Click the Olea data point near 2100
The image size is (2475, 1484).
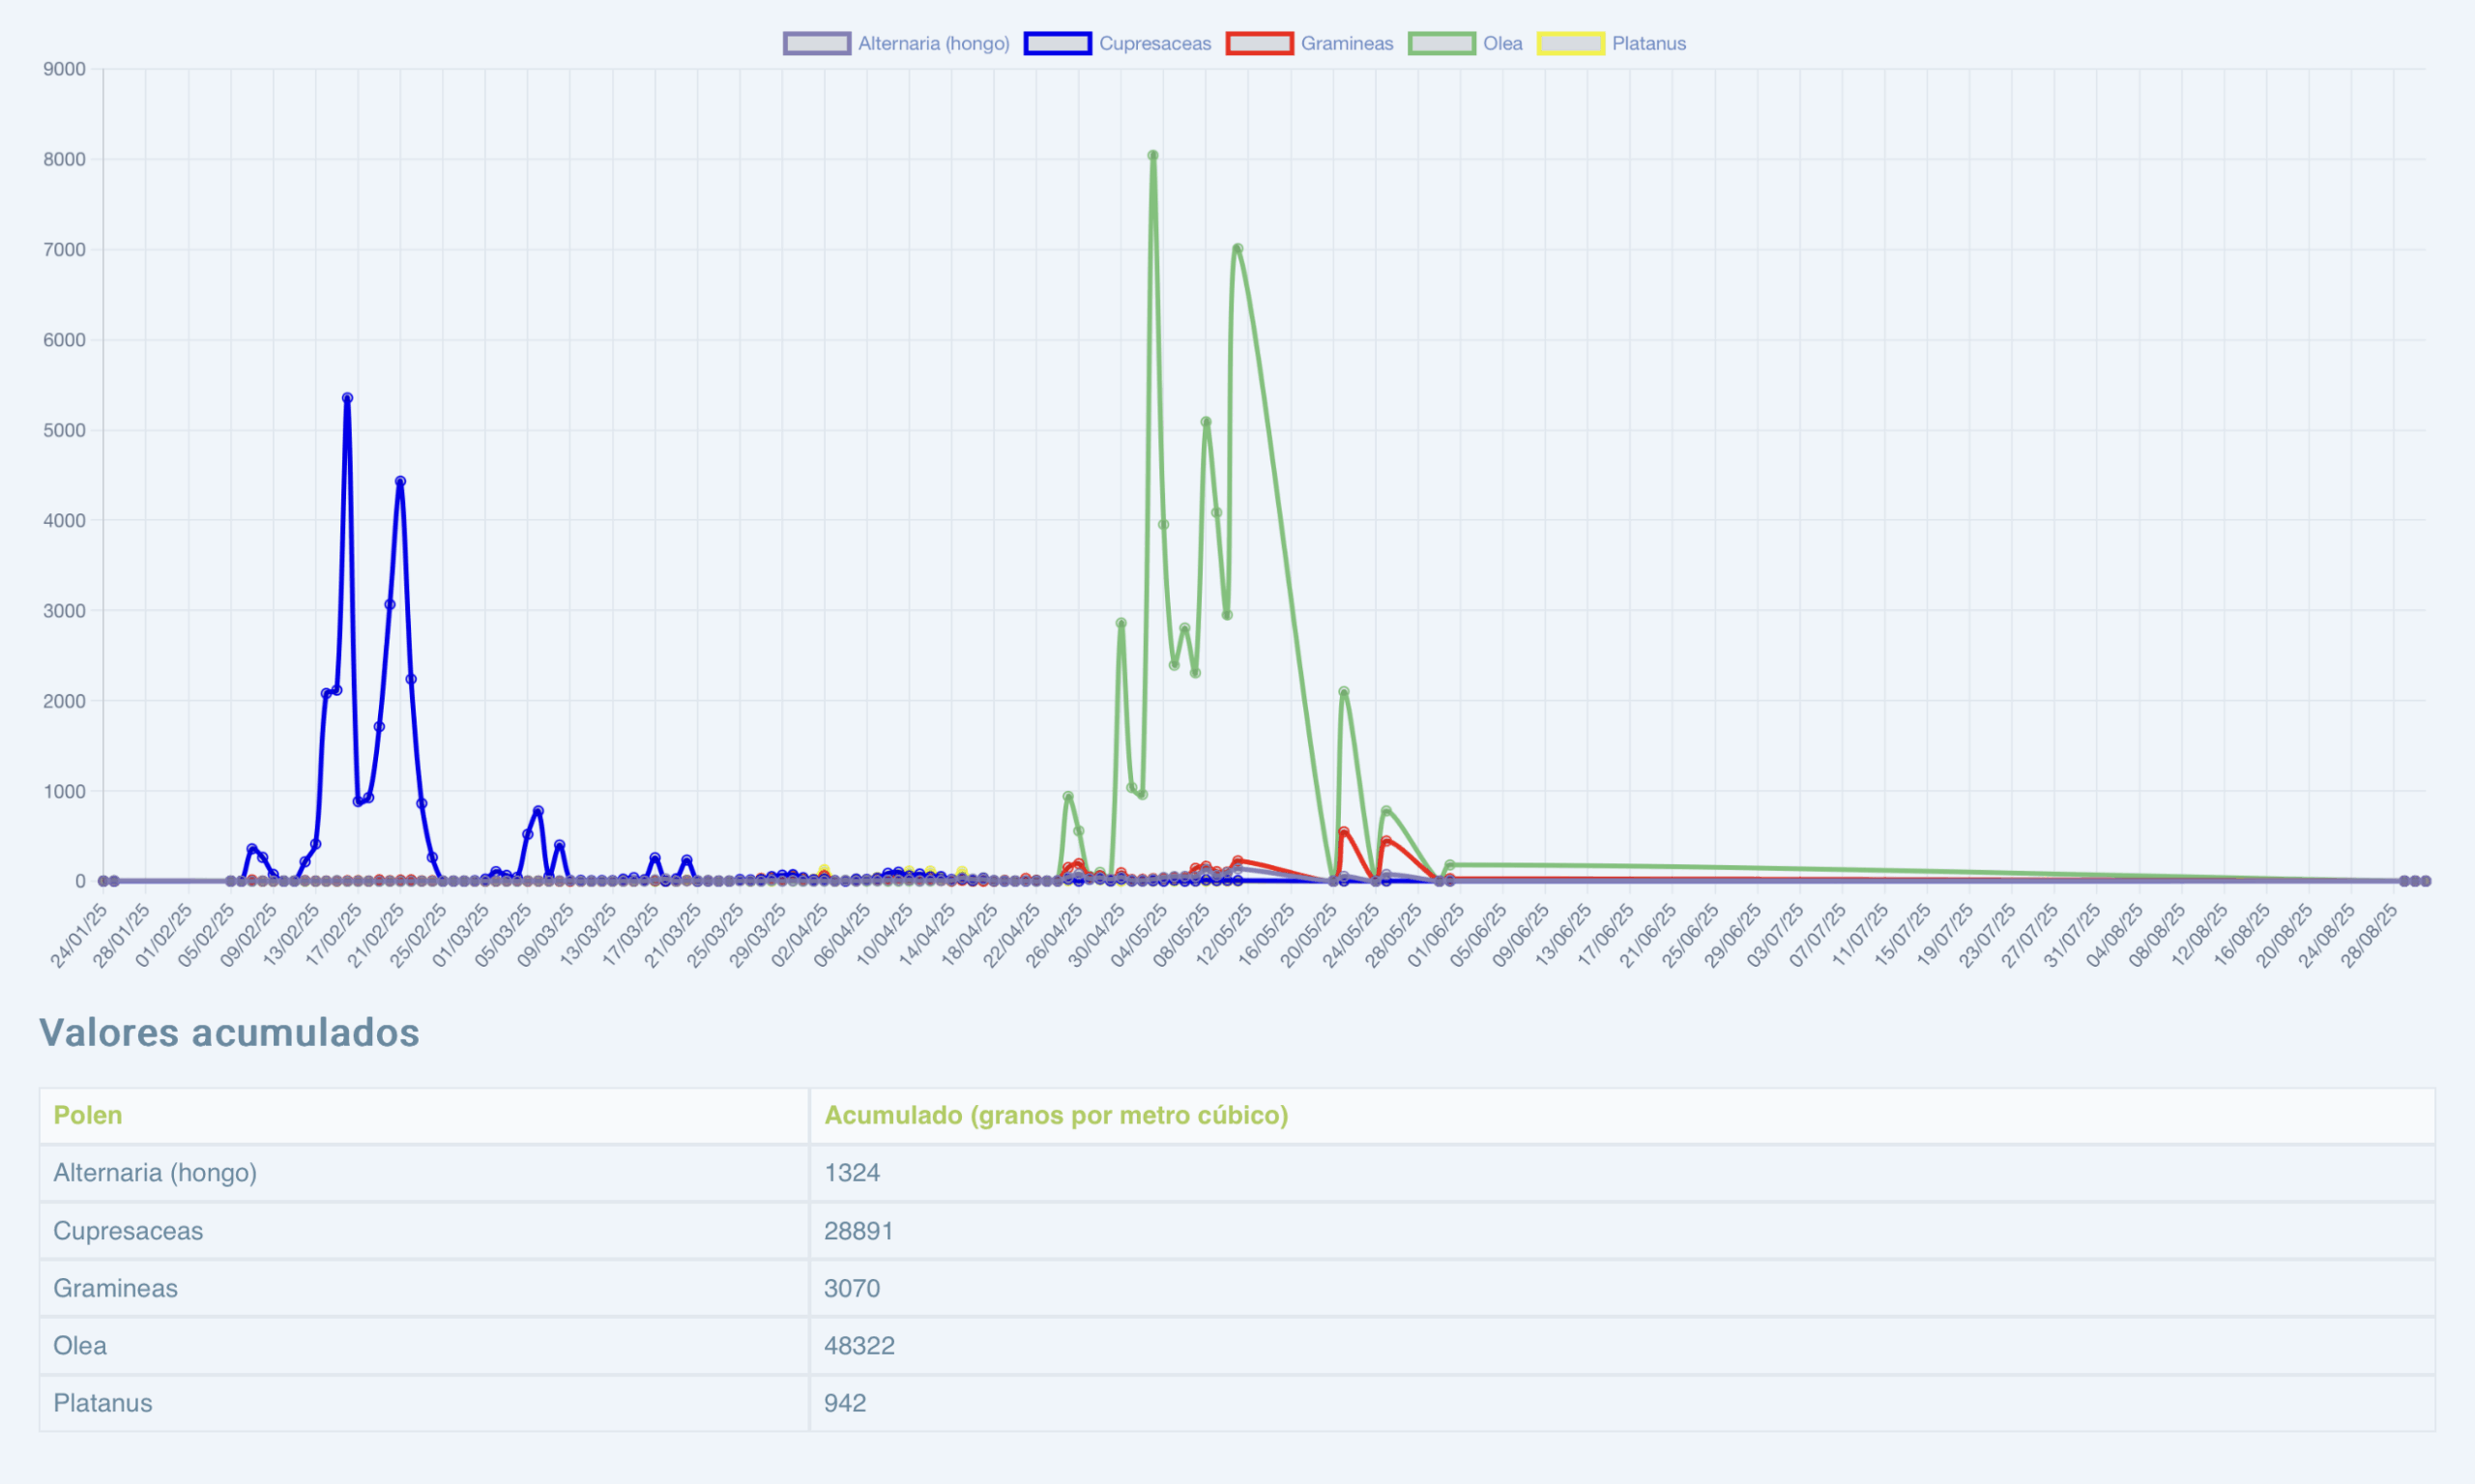pos(1343,691)
